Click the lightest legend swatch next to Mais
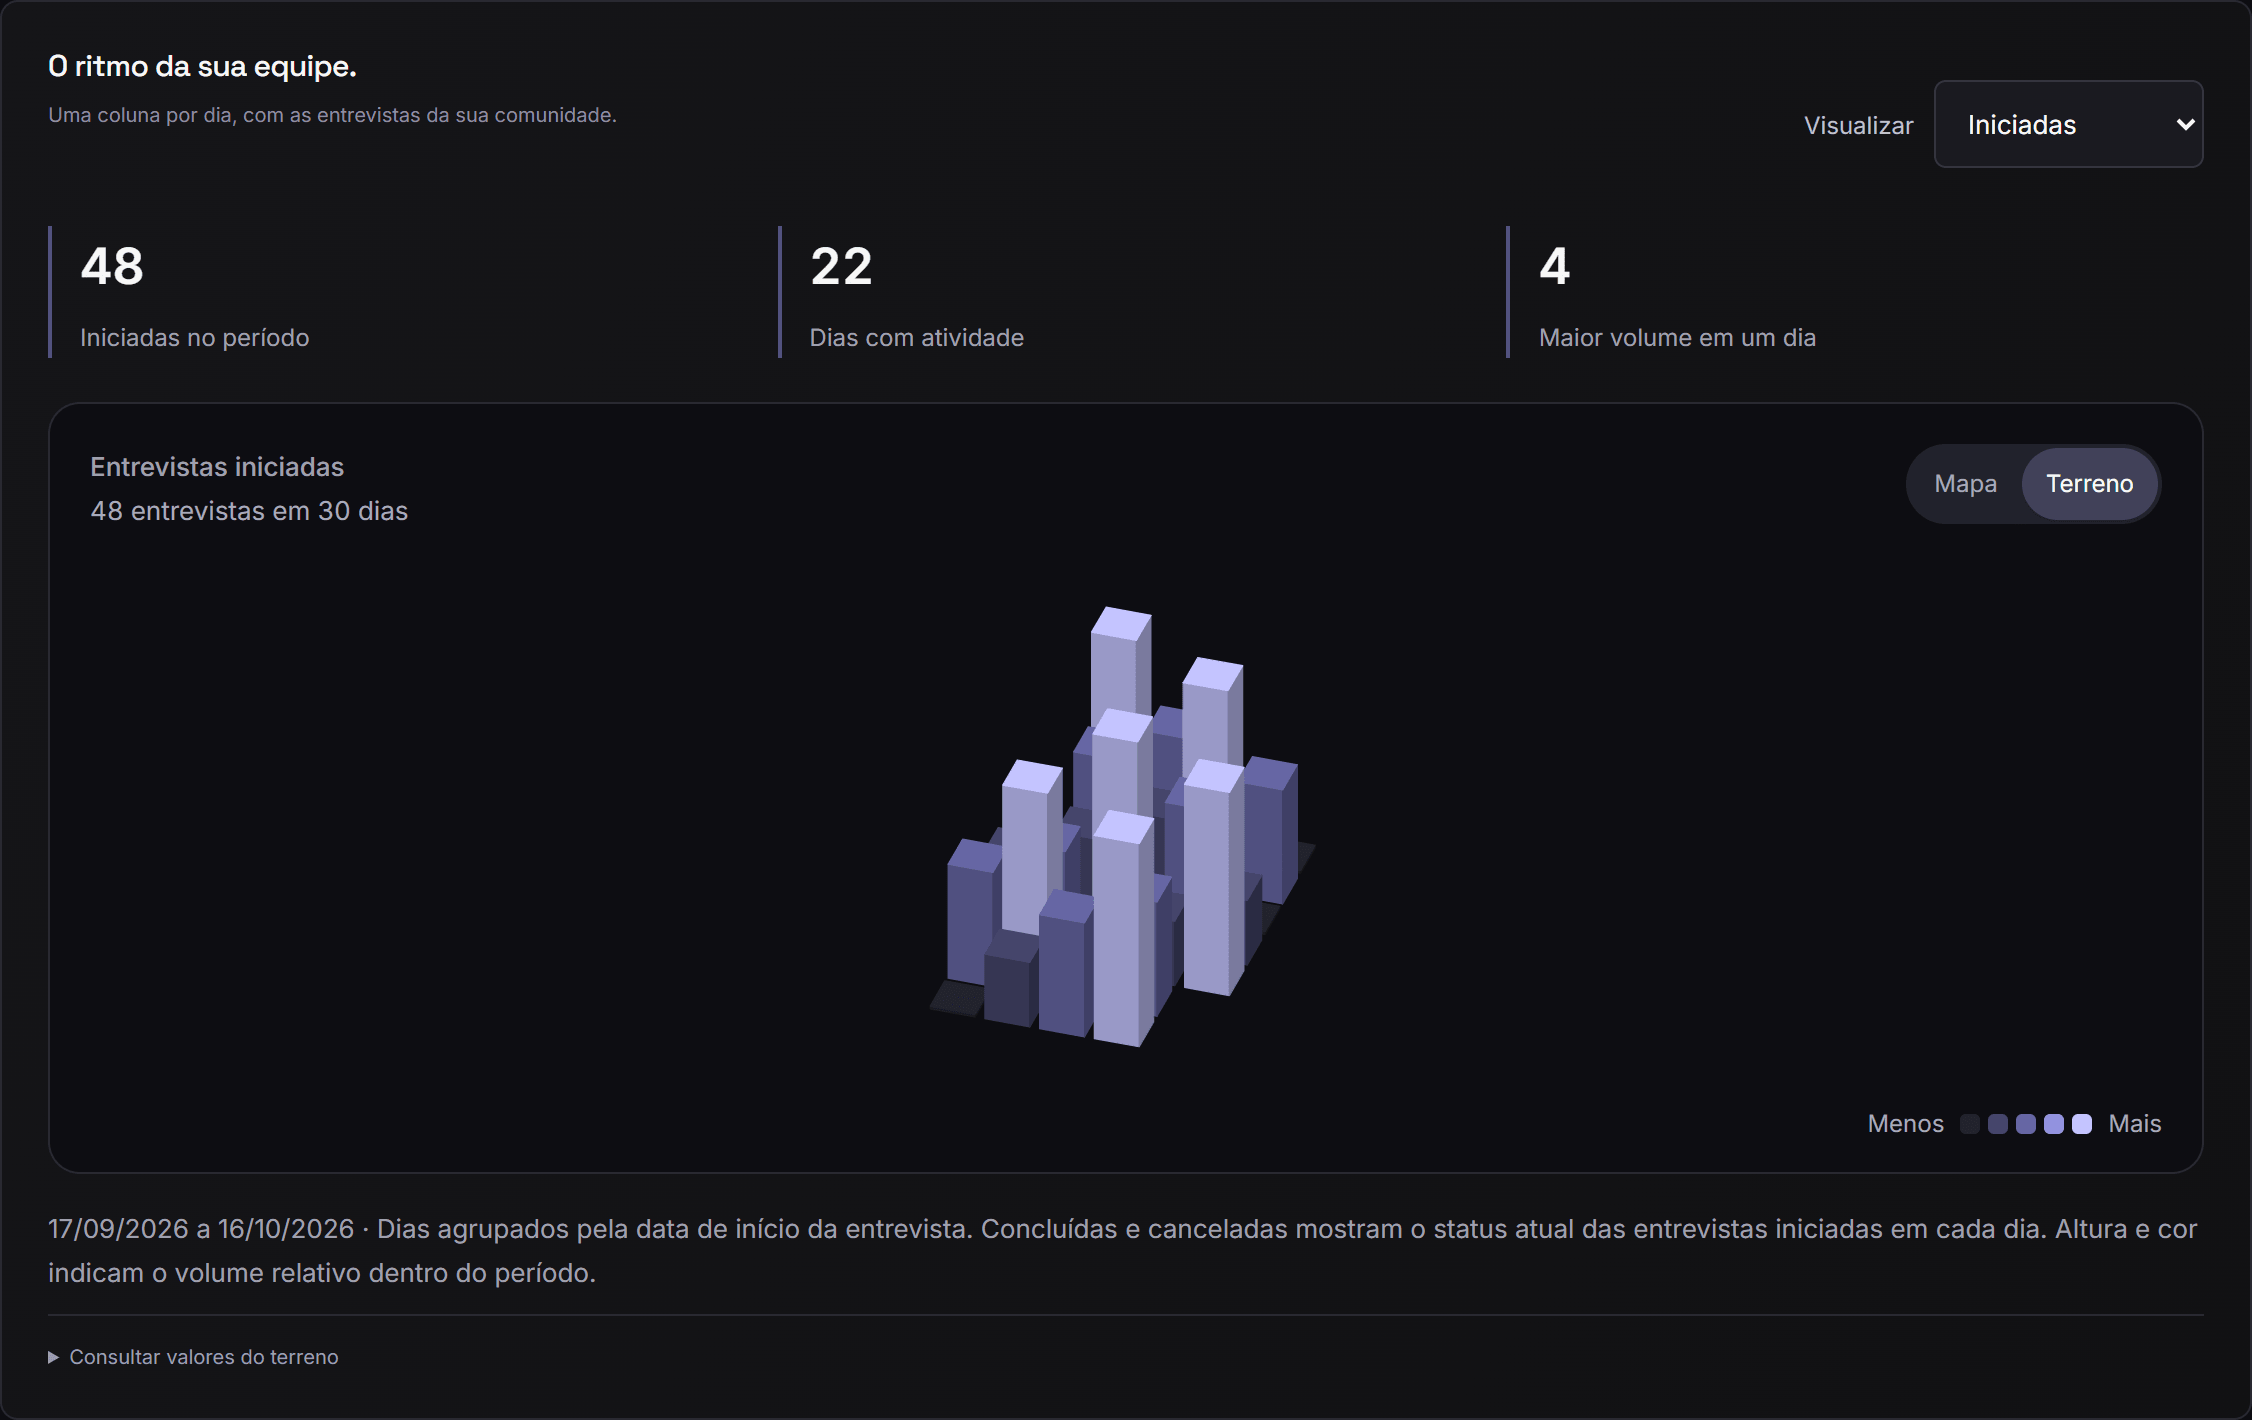The width and height of the screenshot is (2252, 1420). coord(2082,1124)
